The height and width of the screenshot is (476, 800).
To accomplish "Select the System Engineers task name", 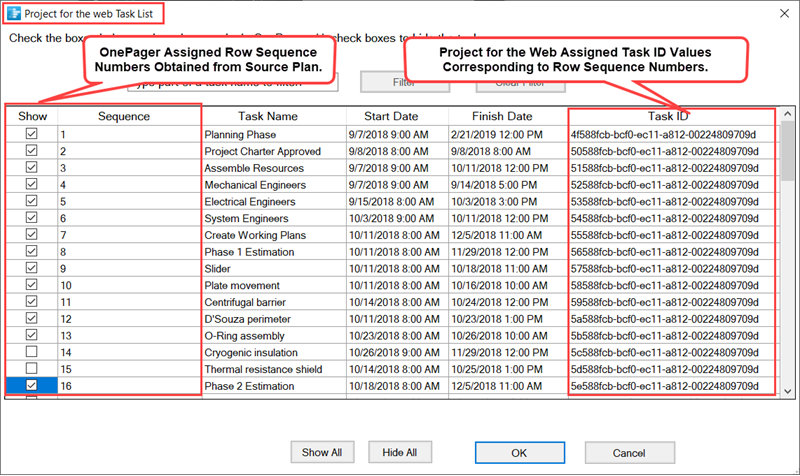I will pyautogui.click(x=246, y=218).
